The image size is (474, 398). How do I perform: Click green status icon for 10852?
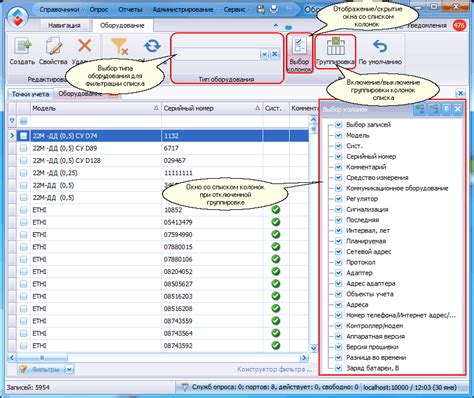[x=276, y=210]
